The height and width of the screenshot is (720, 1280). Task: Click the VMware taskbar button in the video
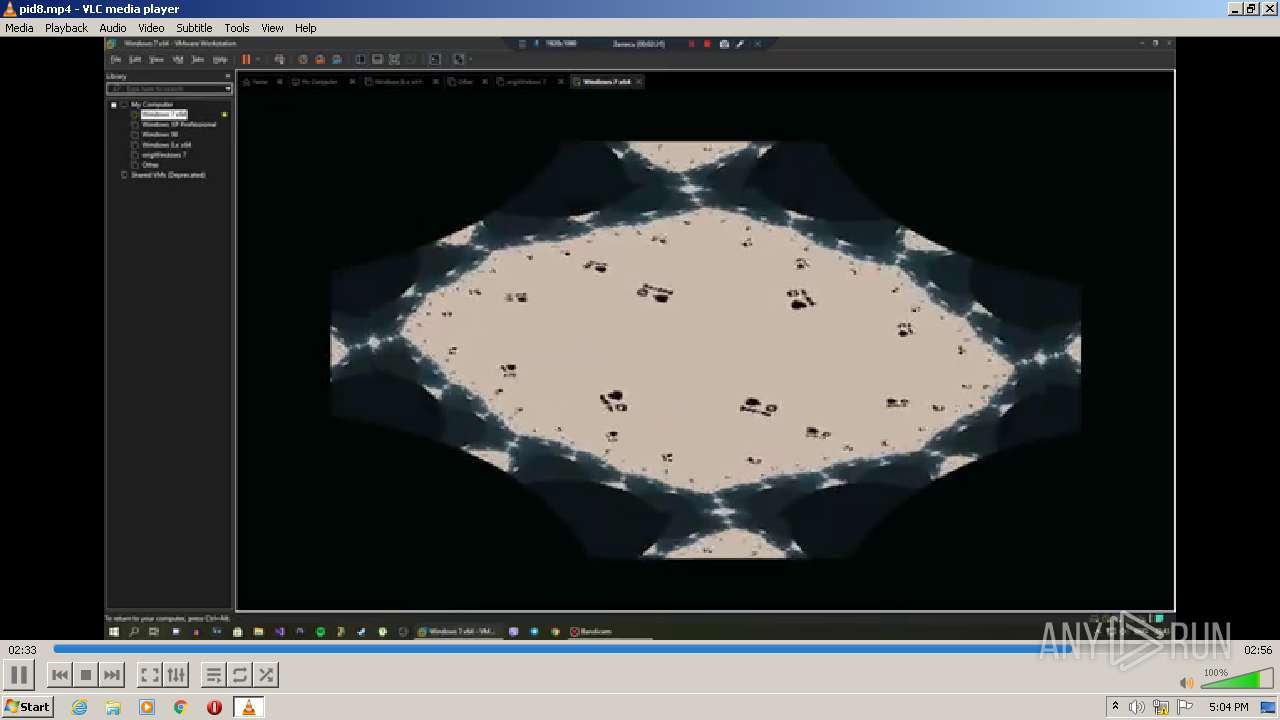point(457,632)
